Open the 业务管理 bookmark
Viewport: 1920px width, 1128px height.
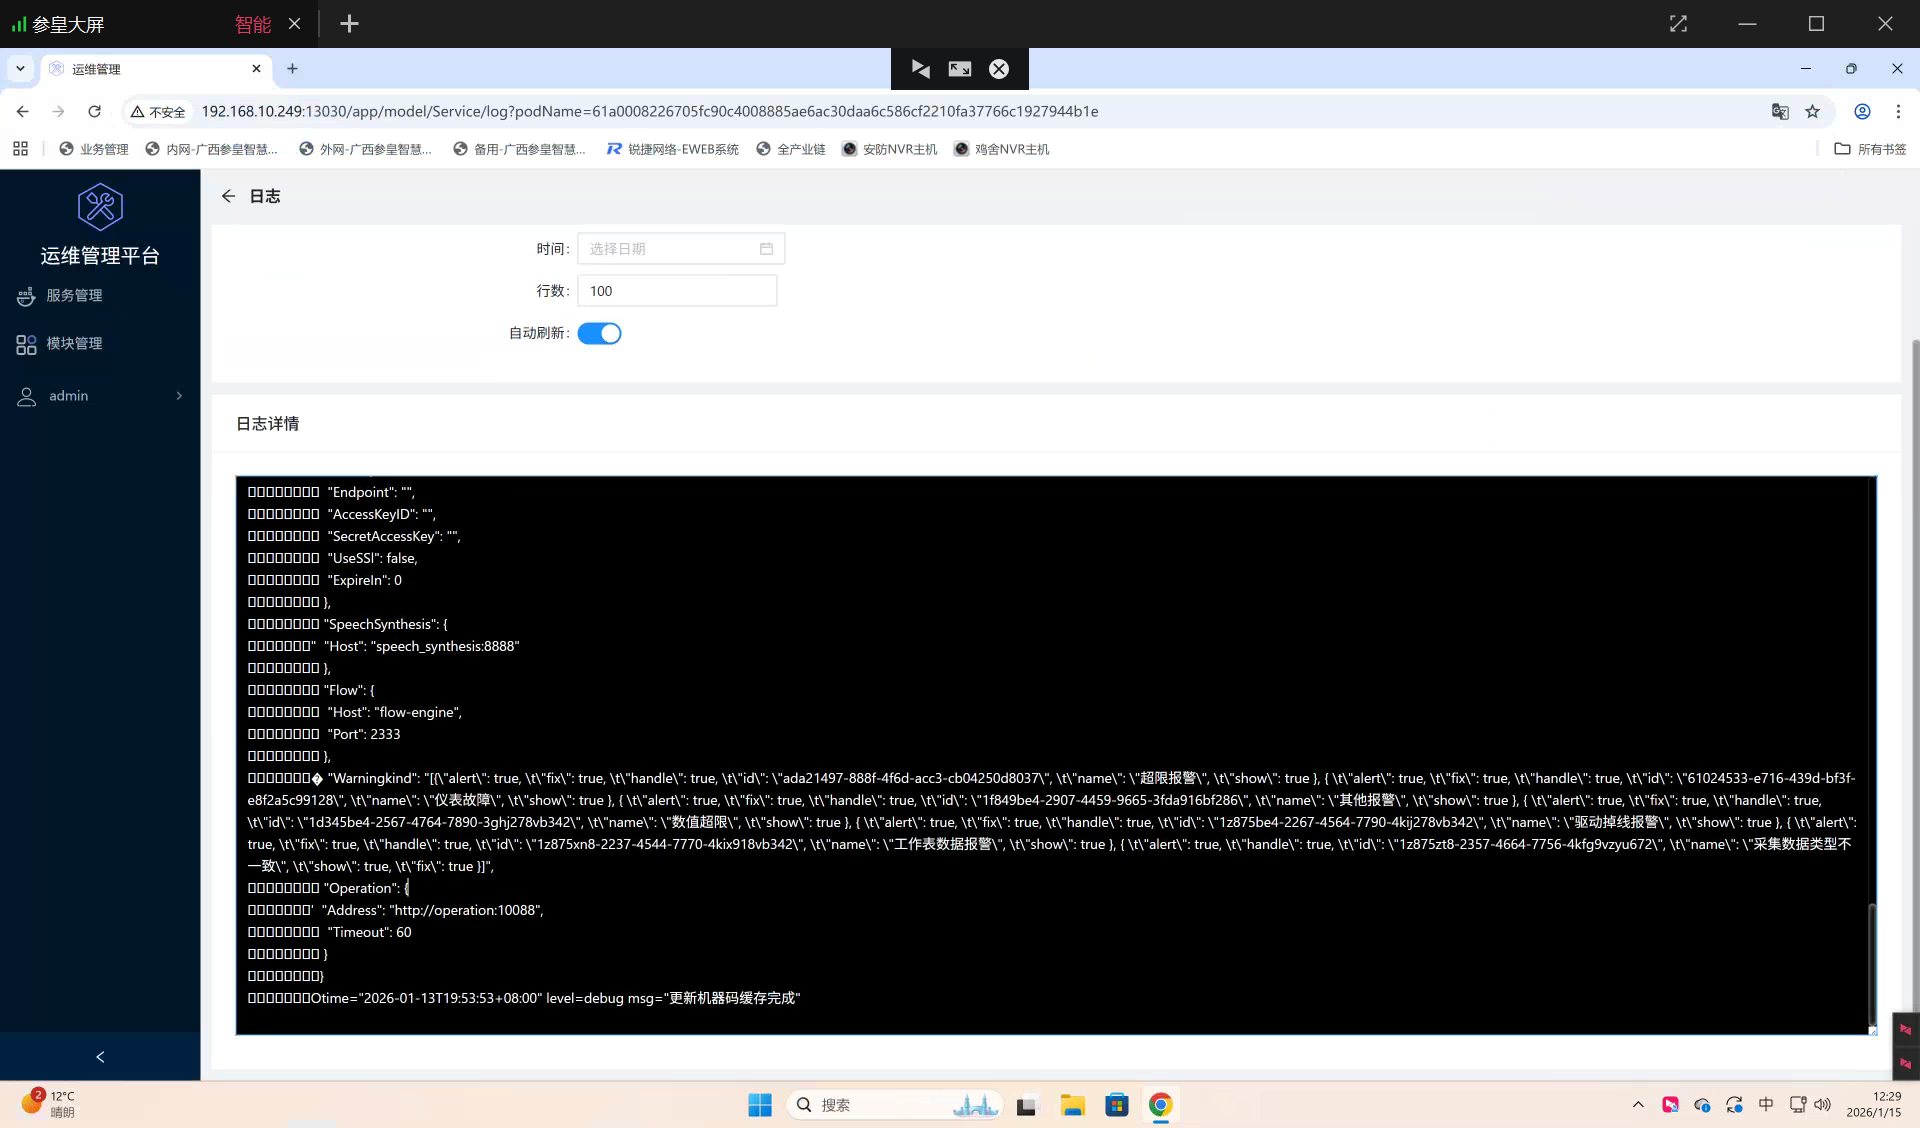coord(94,149)
